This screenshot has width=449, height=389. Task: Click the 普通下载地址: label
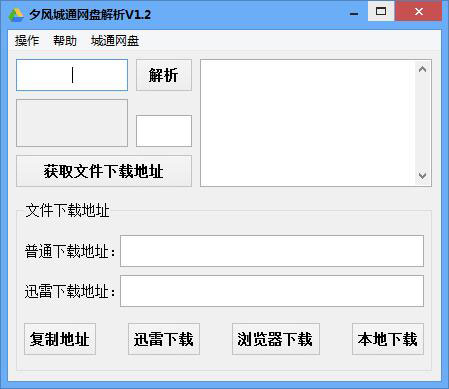[70, 251]
